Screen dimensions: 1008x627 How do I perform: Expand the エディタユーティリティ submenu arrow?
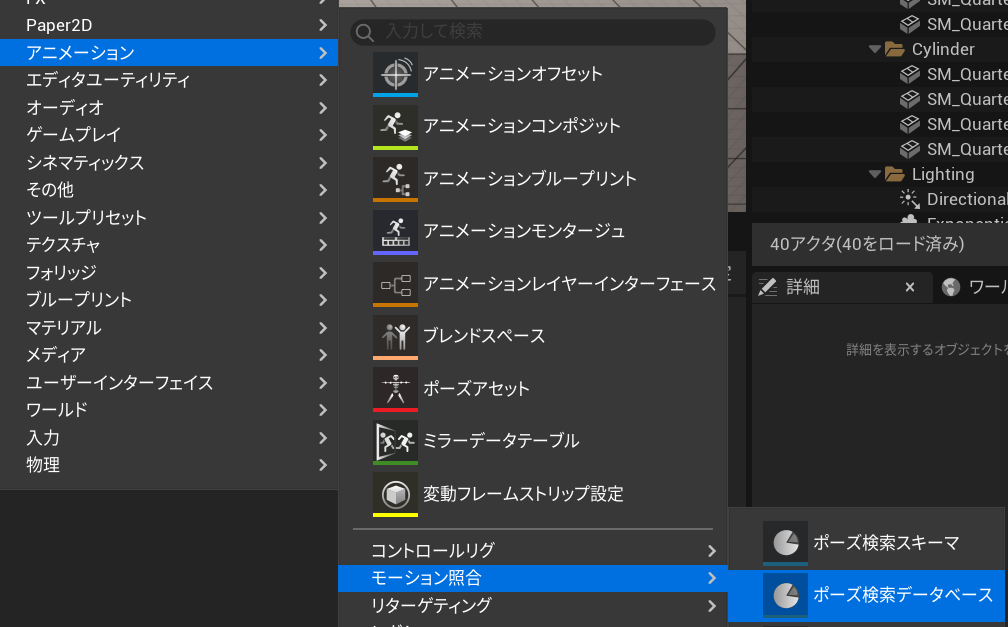(x=323, y=80)
